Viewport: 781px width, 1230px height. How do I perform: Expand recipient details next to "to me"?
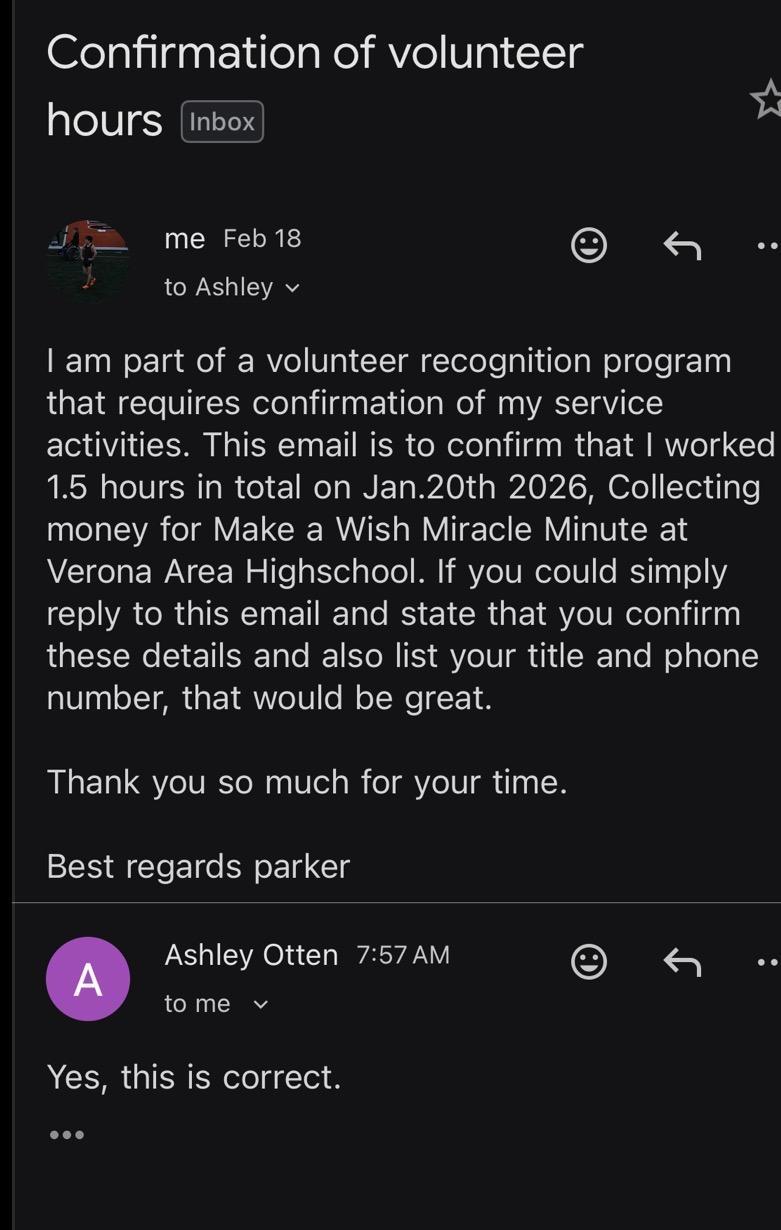click(261, 1004)
